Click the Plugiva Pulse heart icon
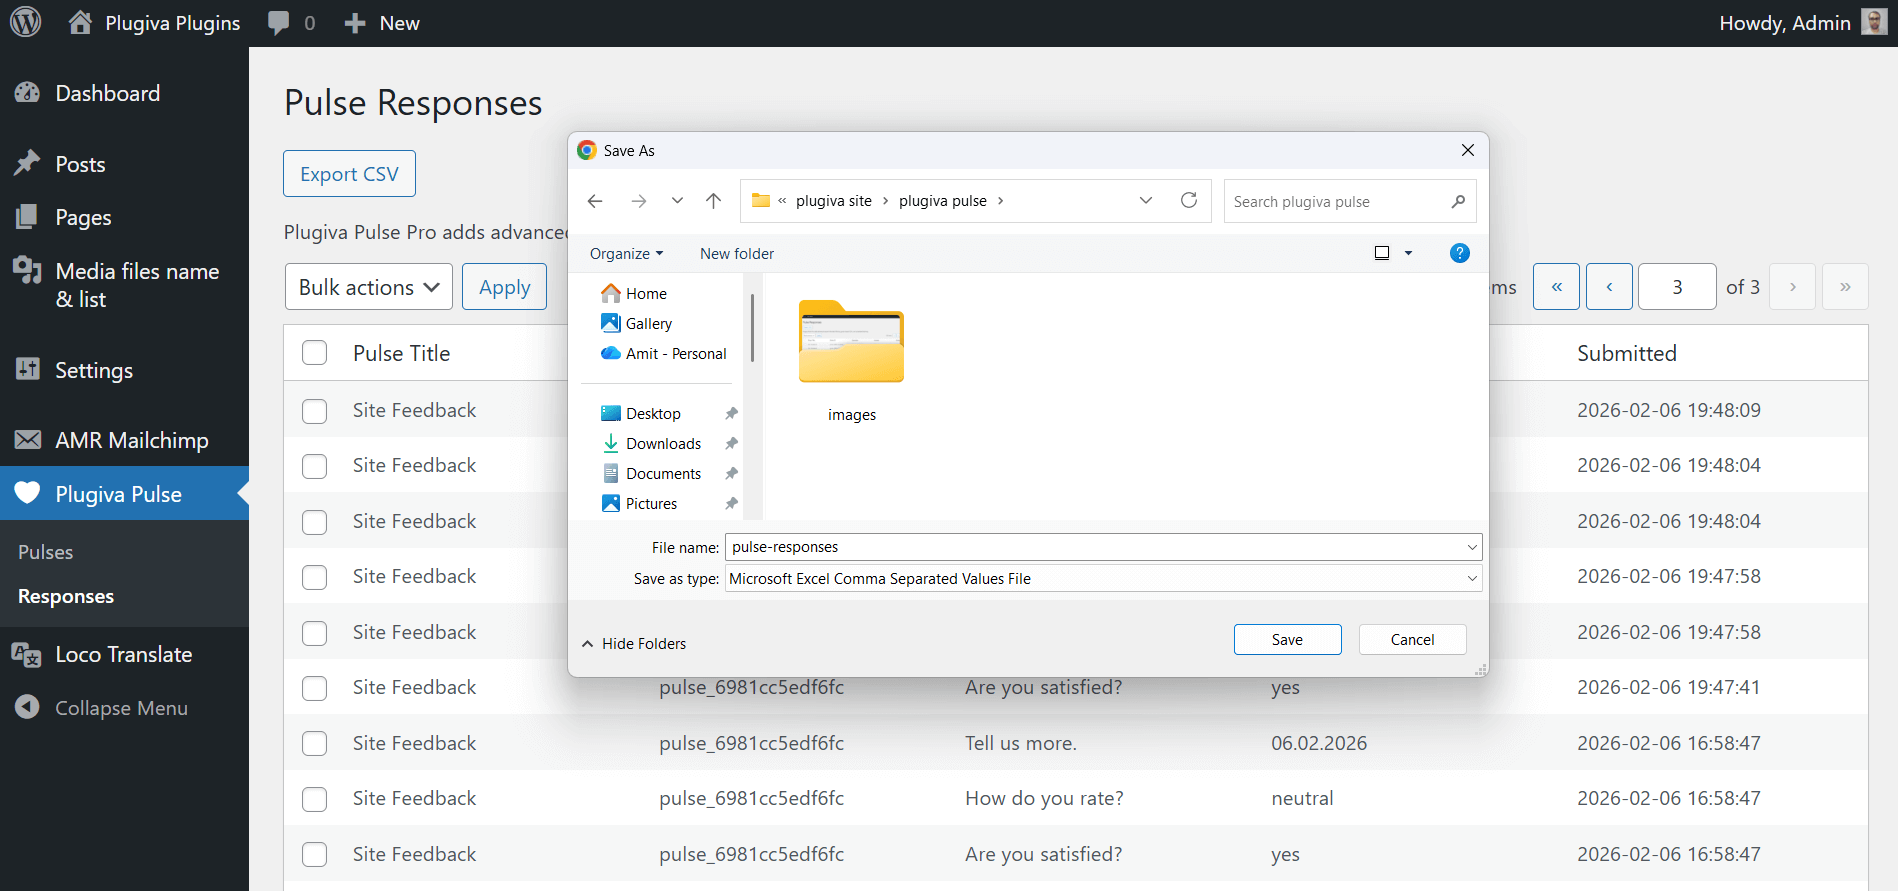Viewport: 1898px width, 891px height. point(27,493)
